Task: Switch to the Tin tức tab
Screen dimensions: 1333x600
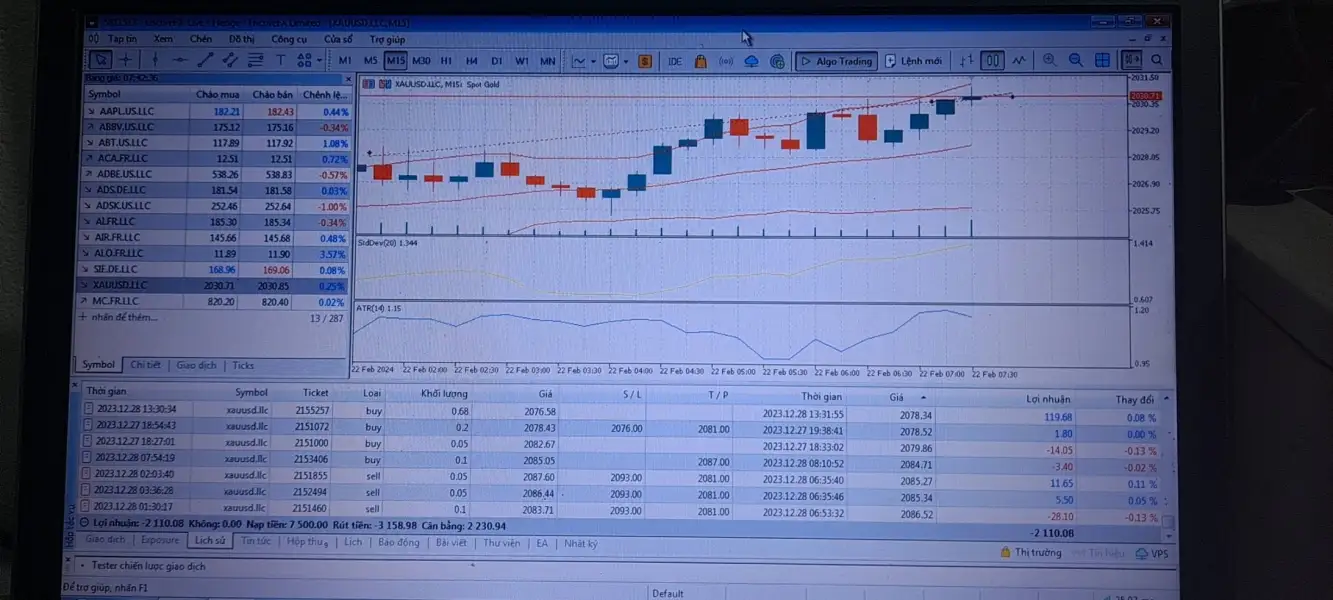Action: pyautogui.click(x=256, y=541)
